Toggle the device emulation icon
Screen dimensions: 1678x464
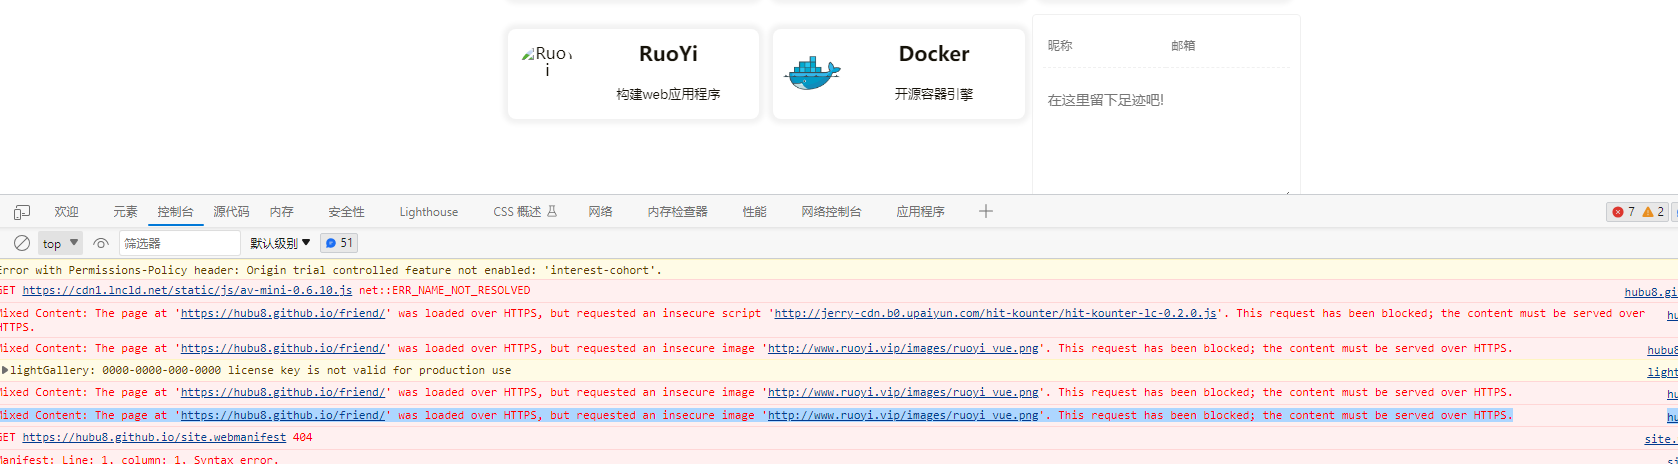(x=22, y=212)
